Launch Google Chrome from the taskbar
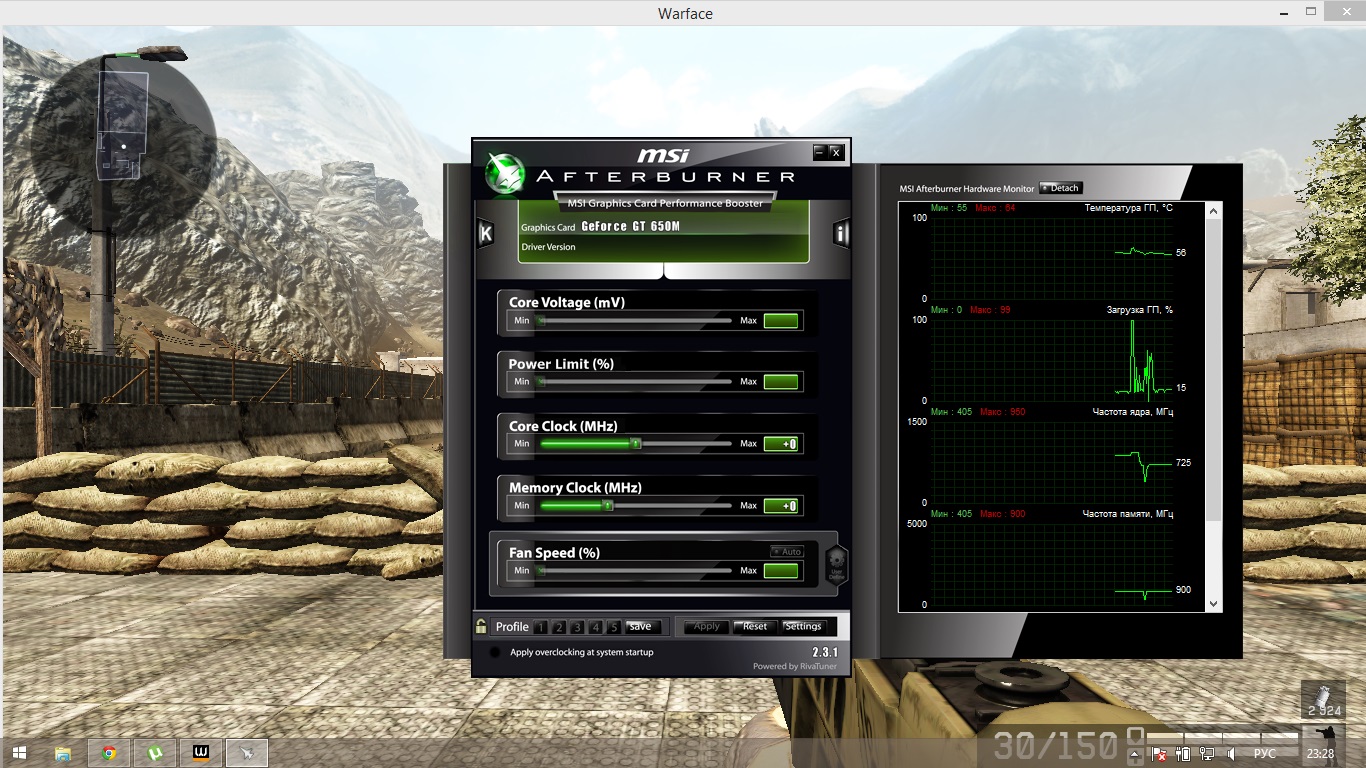Viewport: 1366px width, 768px height. (x=108, y=753)
